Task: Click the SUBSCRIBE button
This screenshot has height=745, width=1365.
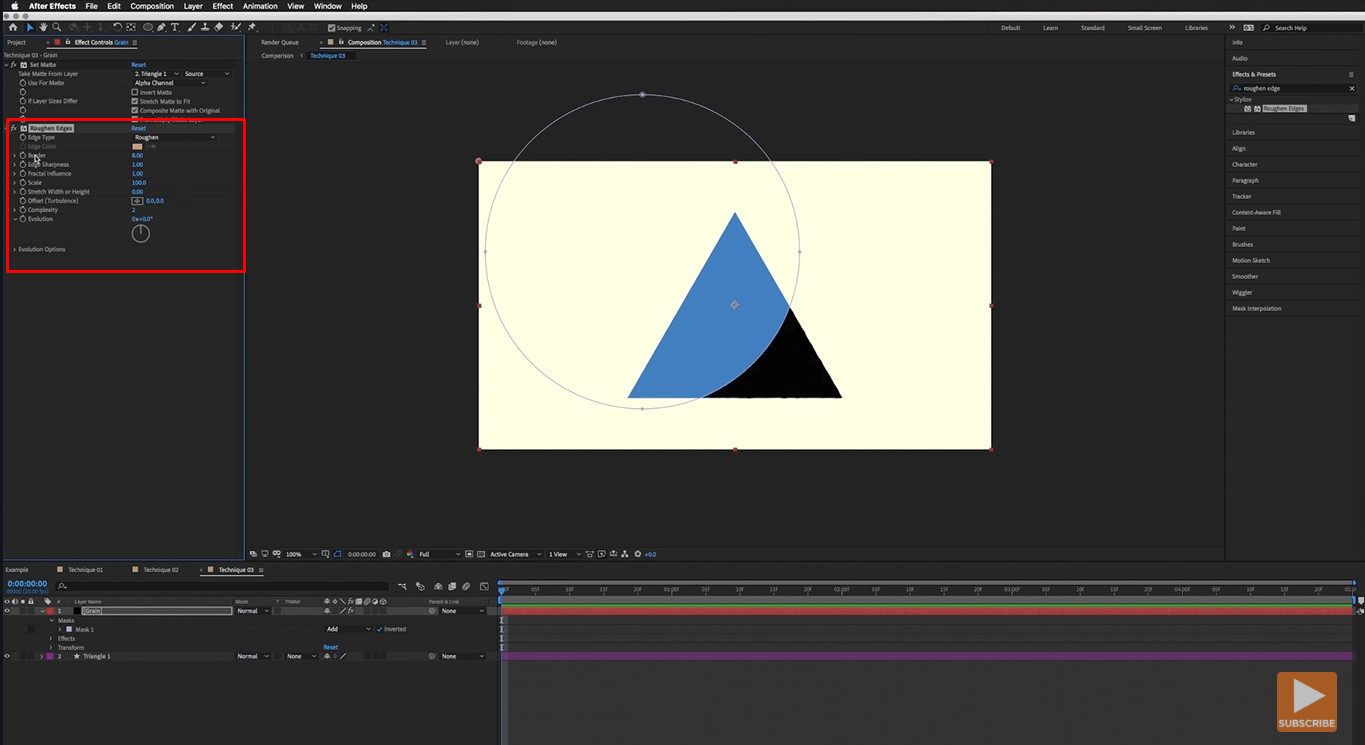Action: [1307, 700]
